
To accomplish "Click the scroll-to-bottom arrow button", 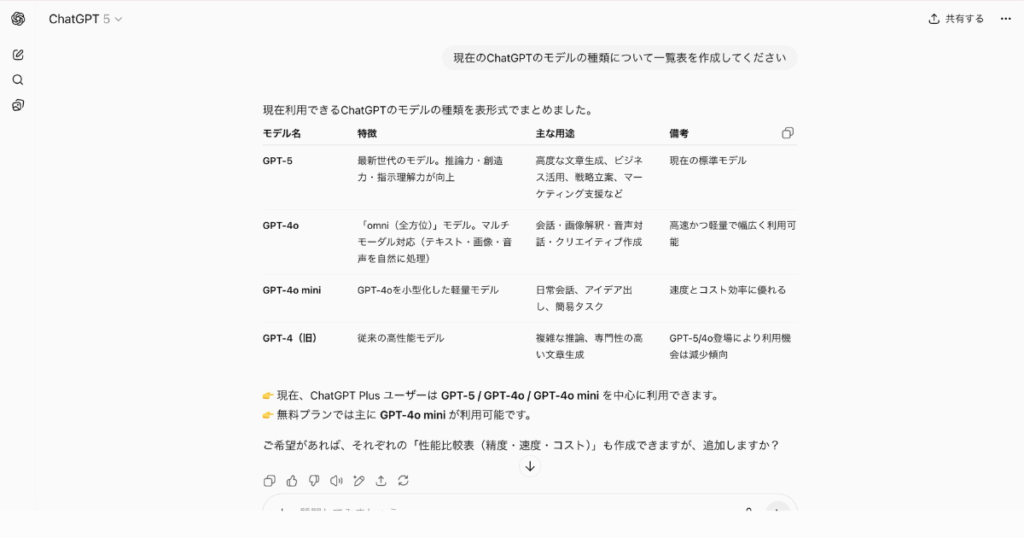I will (530, 466).
